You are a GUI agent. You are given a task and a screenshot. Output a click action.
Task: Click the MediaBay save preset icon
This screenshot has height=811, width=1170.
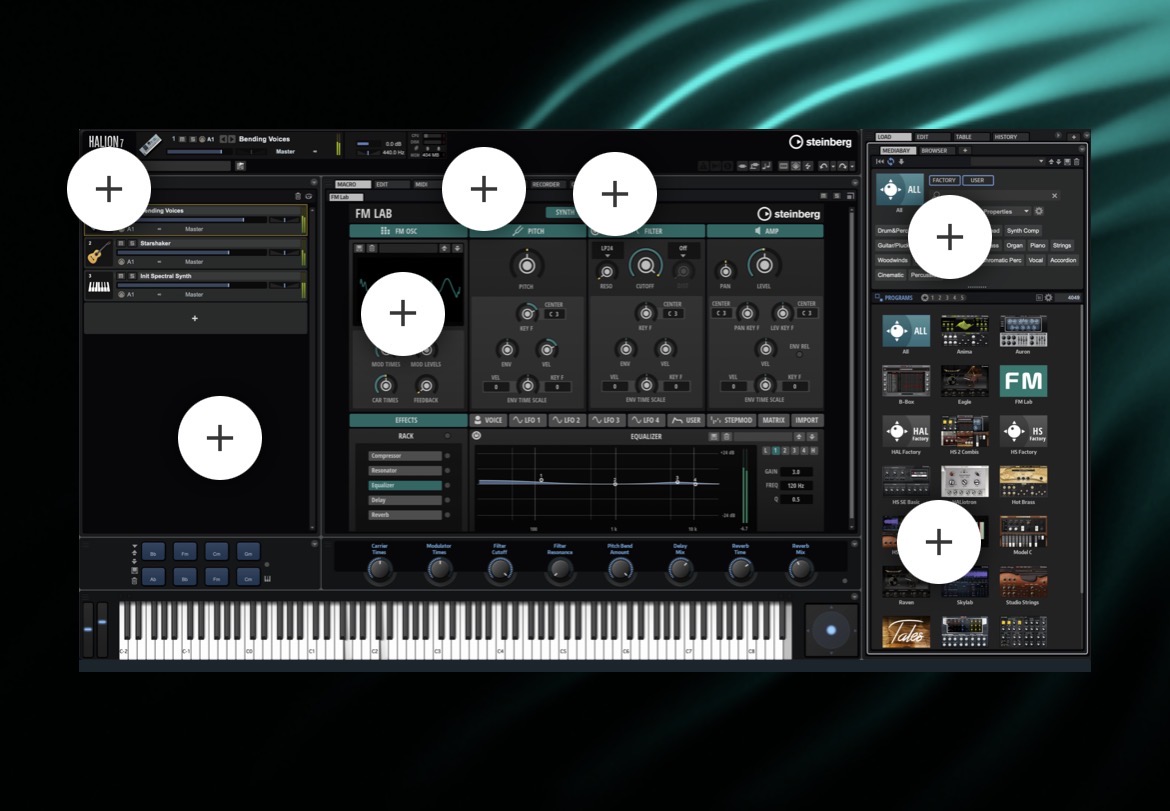[x=1067, y=161]
